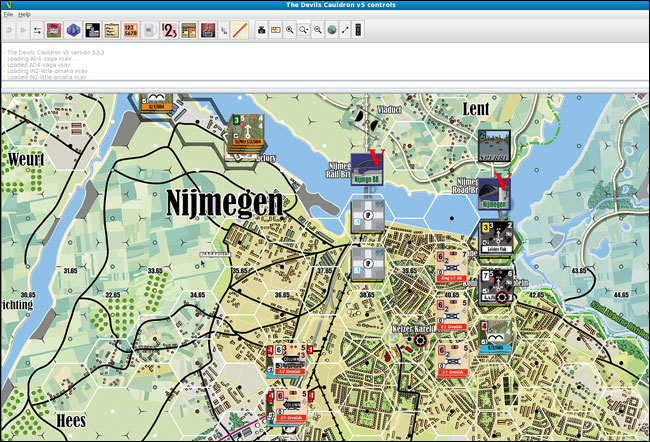Click the camera snapshot icon
Viewport: 650px width, 442px height.
click(x=262, y=31)
